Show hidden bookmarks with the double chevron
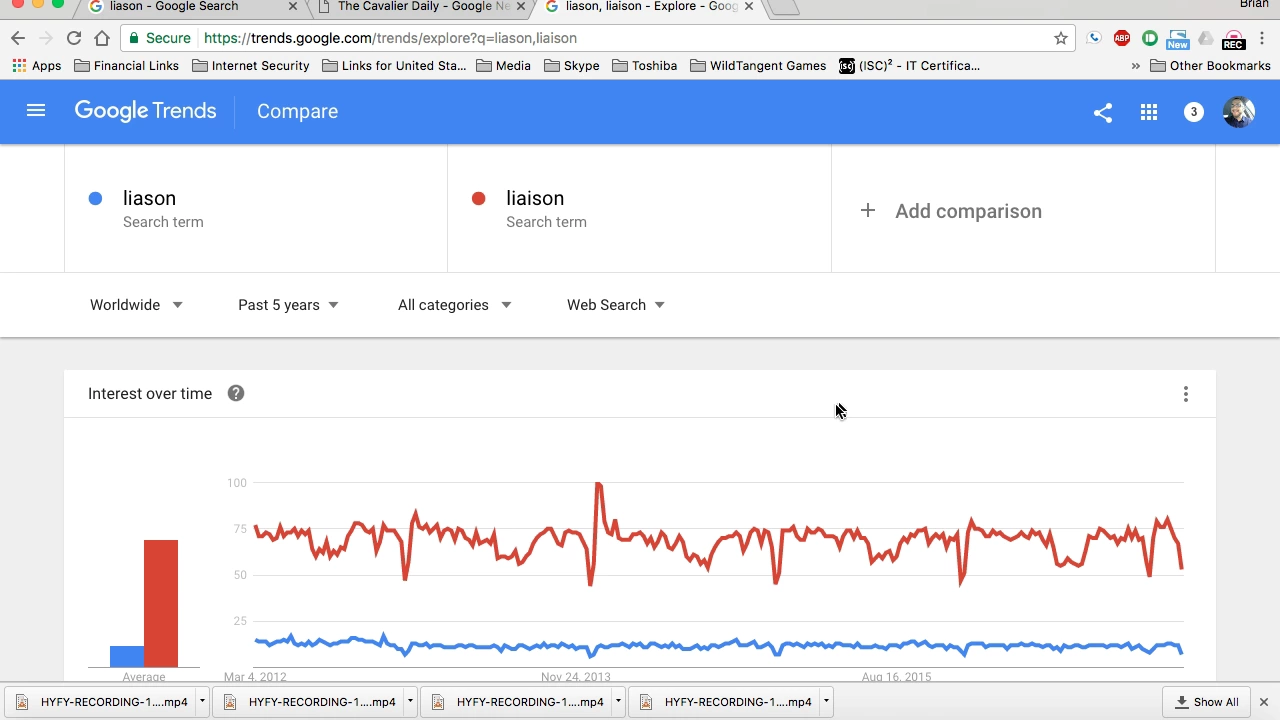The width and height of the screenshot is (1280, 720). 1135,66
